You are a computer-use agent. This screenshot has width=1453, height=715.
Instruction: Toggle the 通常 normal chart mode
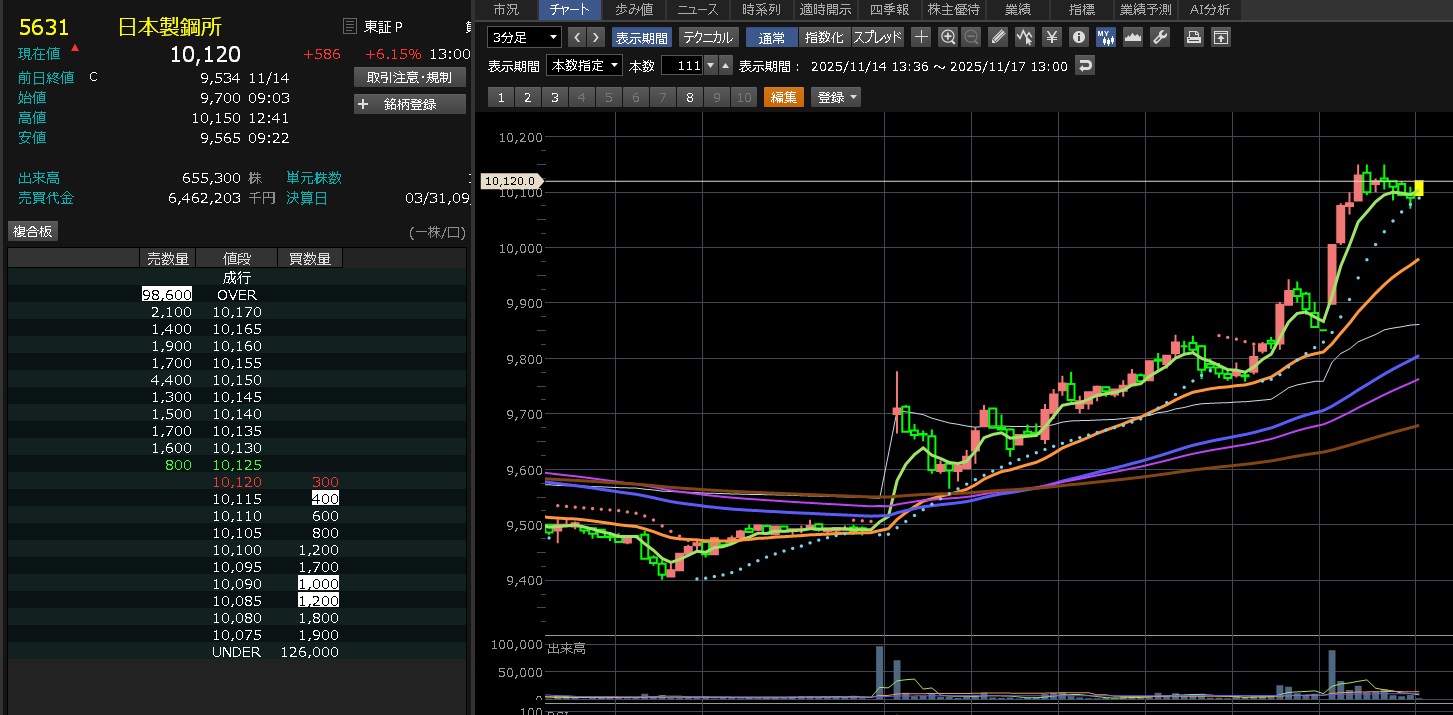click(x=772, y=37)
